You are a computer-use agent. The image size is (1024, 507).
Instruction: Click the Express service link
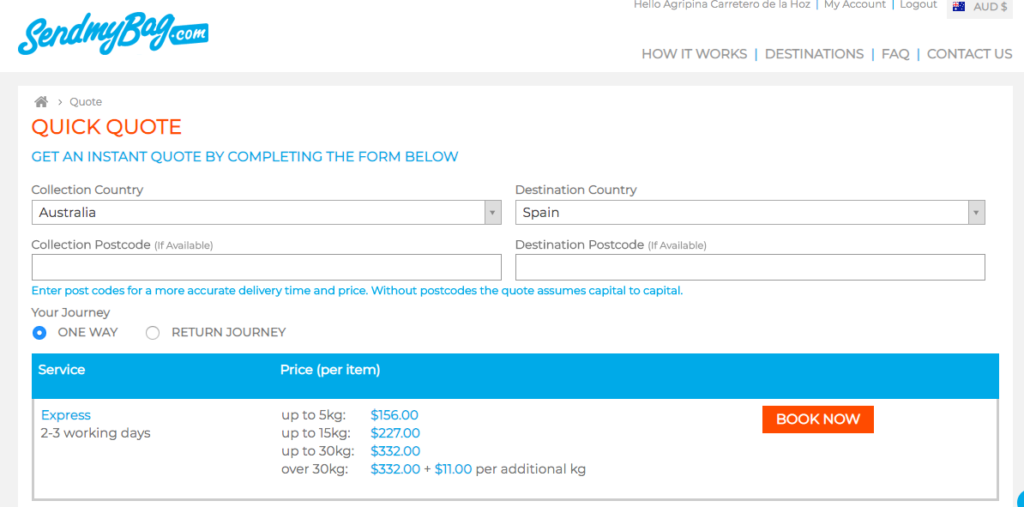(x=66, y=416)
